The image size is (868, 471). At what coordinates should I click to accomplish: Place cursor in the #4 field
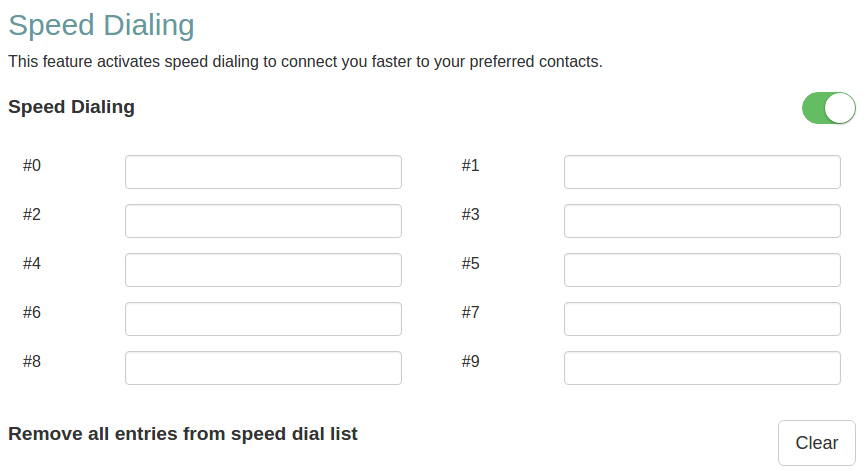click(x=263, y=270)
